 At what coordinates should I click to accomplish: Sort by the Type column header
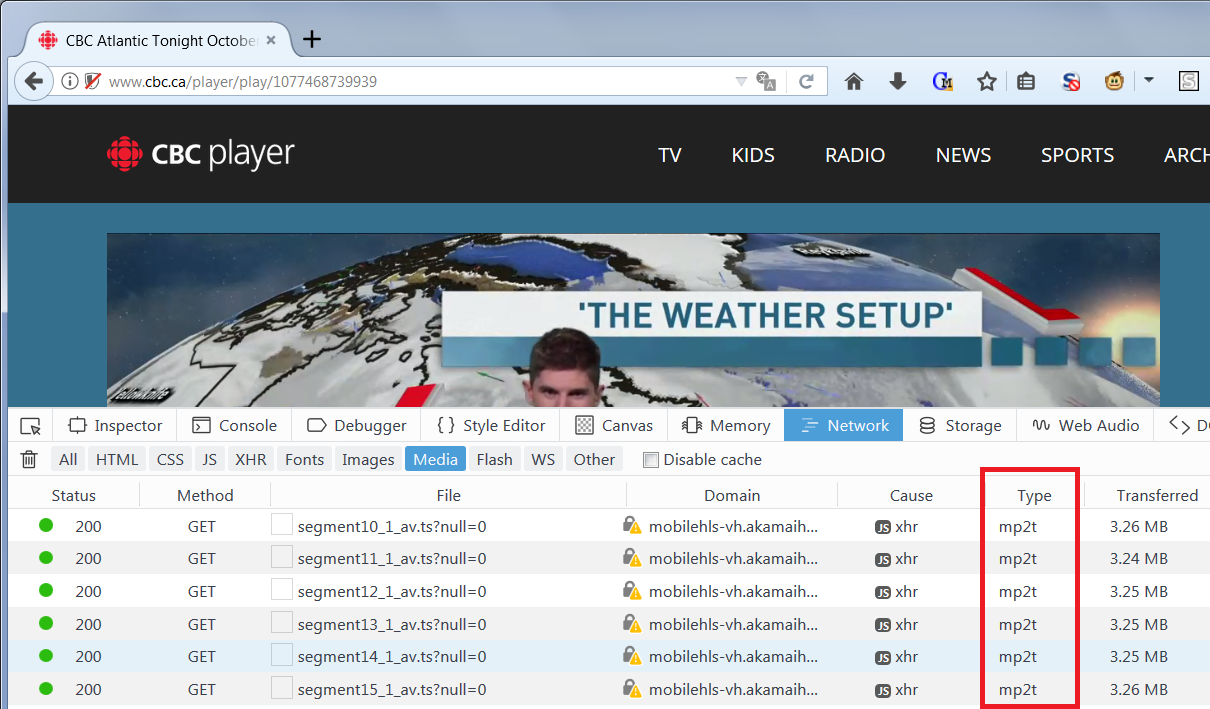pyautogui.click(x=1035, y=495)
